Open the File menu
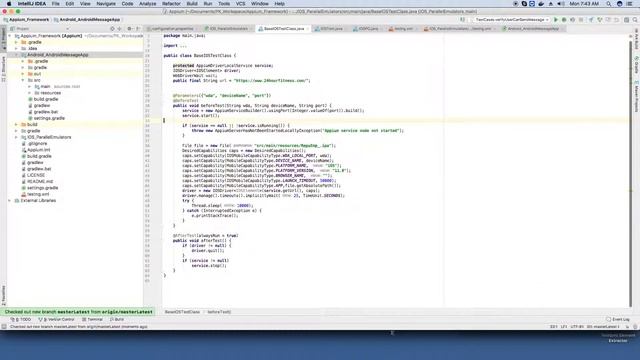 click(55, 4)
